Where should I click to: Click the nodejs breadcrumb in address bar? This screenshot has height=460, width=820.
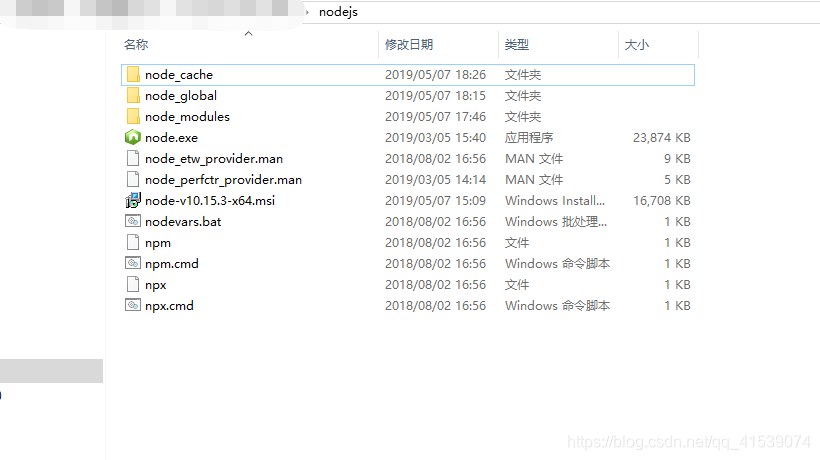tap(338, 12)
